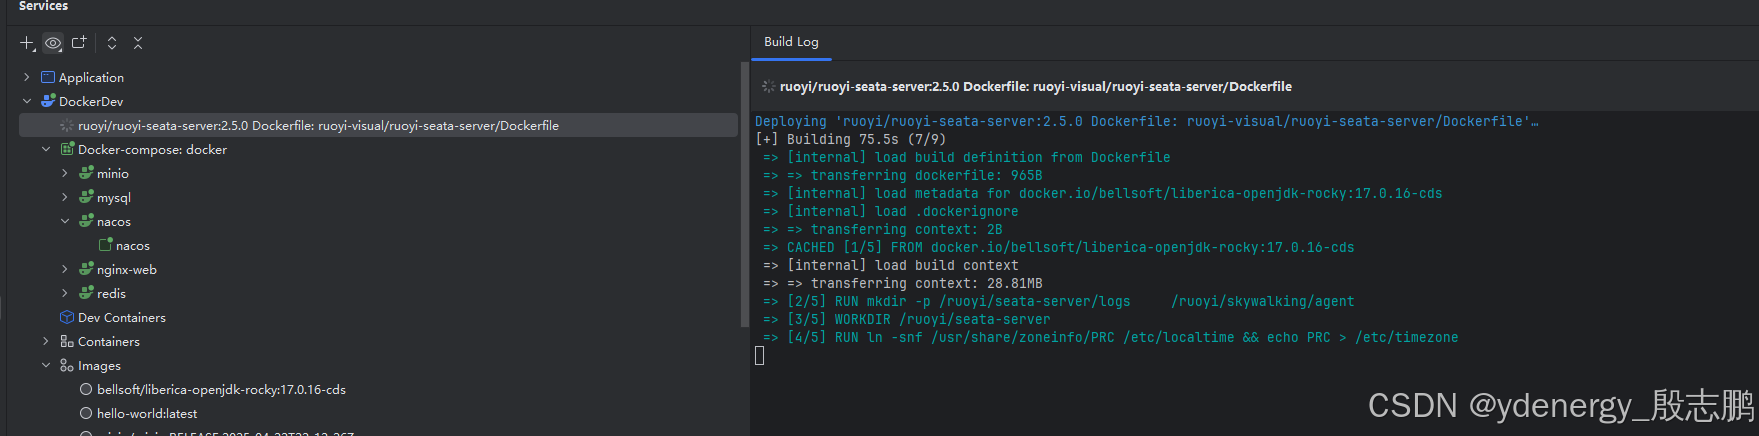
Task: Click the Expand All arrows icon
Action: pos(112,43)
